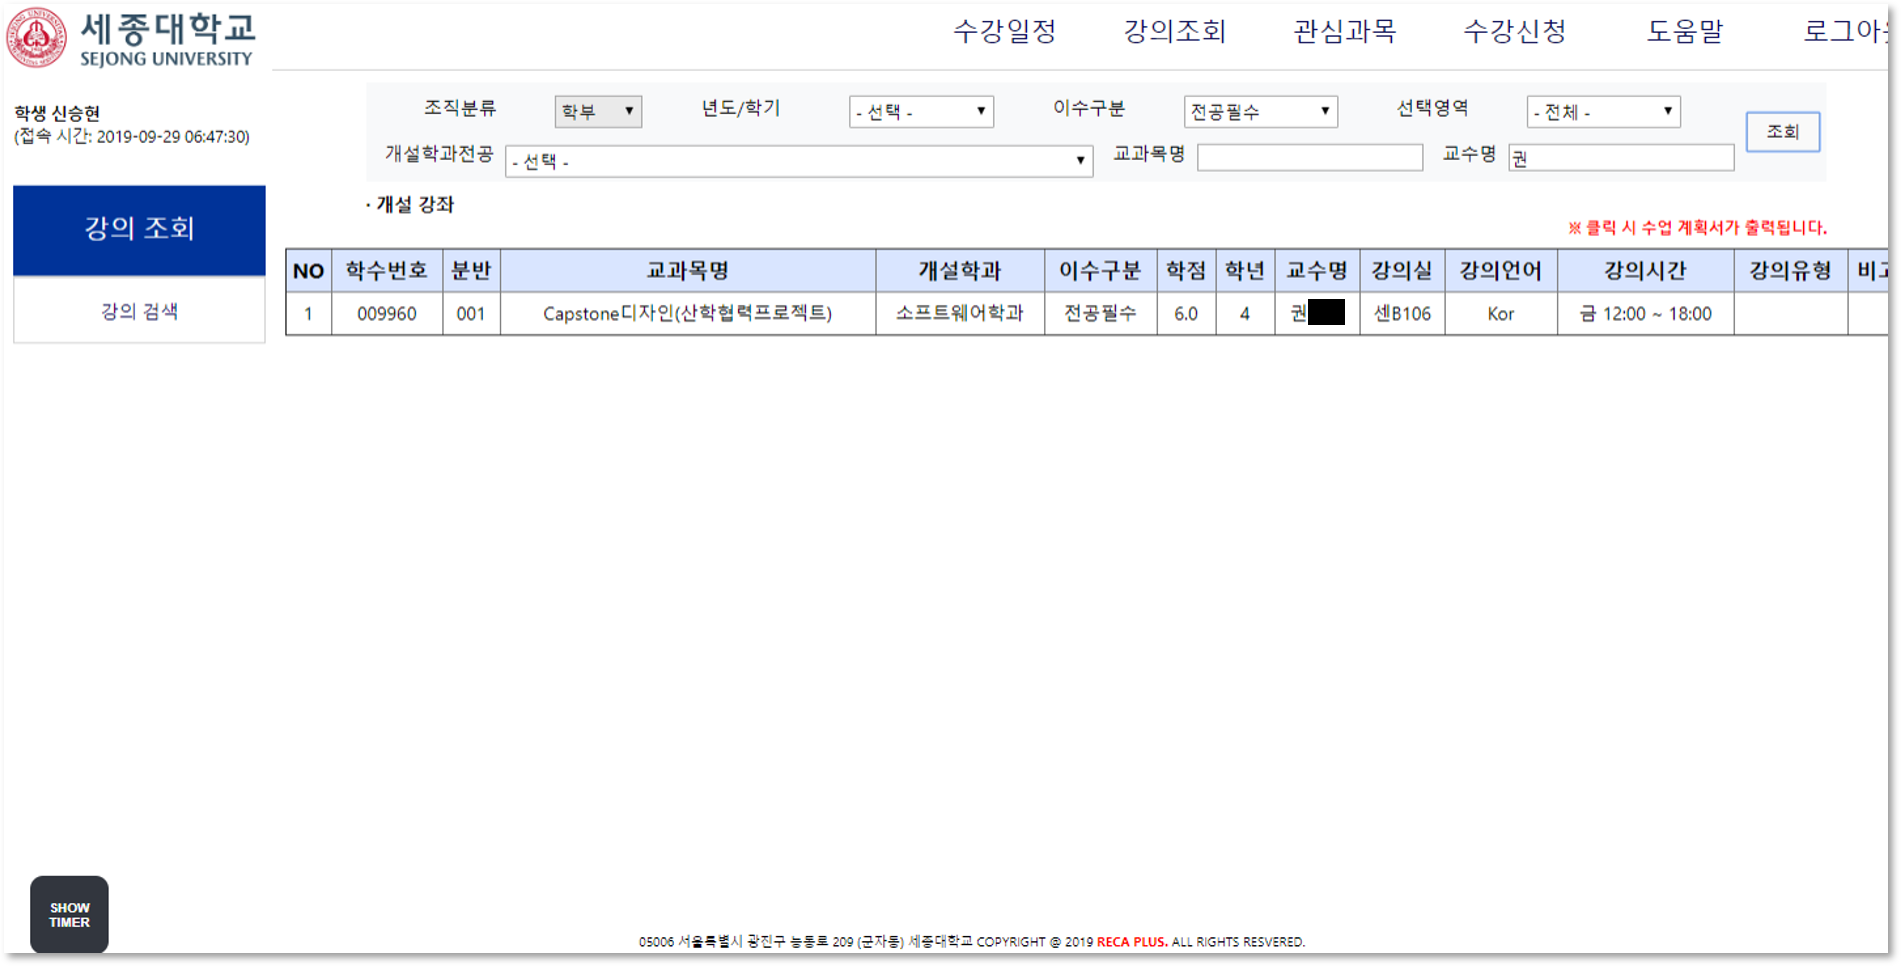
Task: Open the 관심과목 menu
Action: click(x=1345, y=31)
